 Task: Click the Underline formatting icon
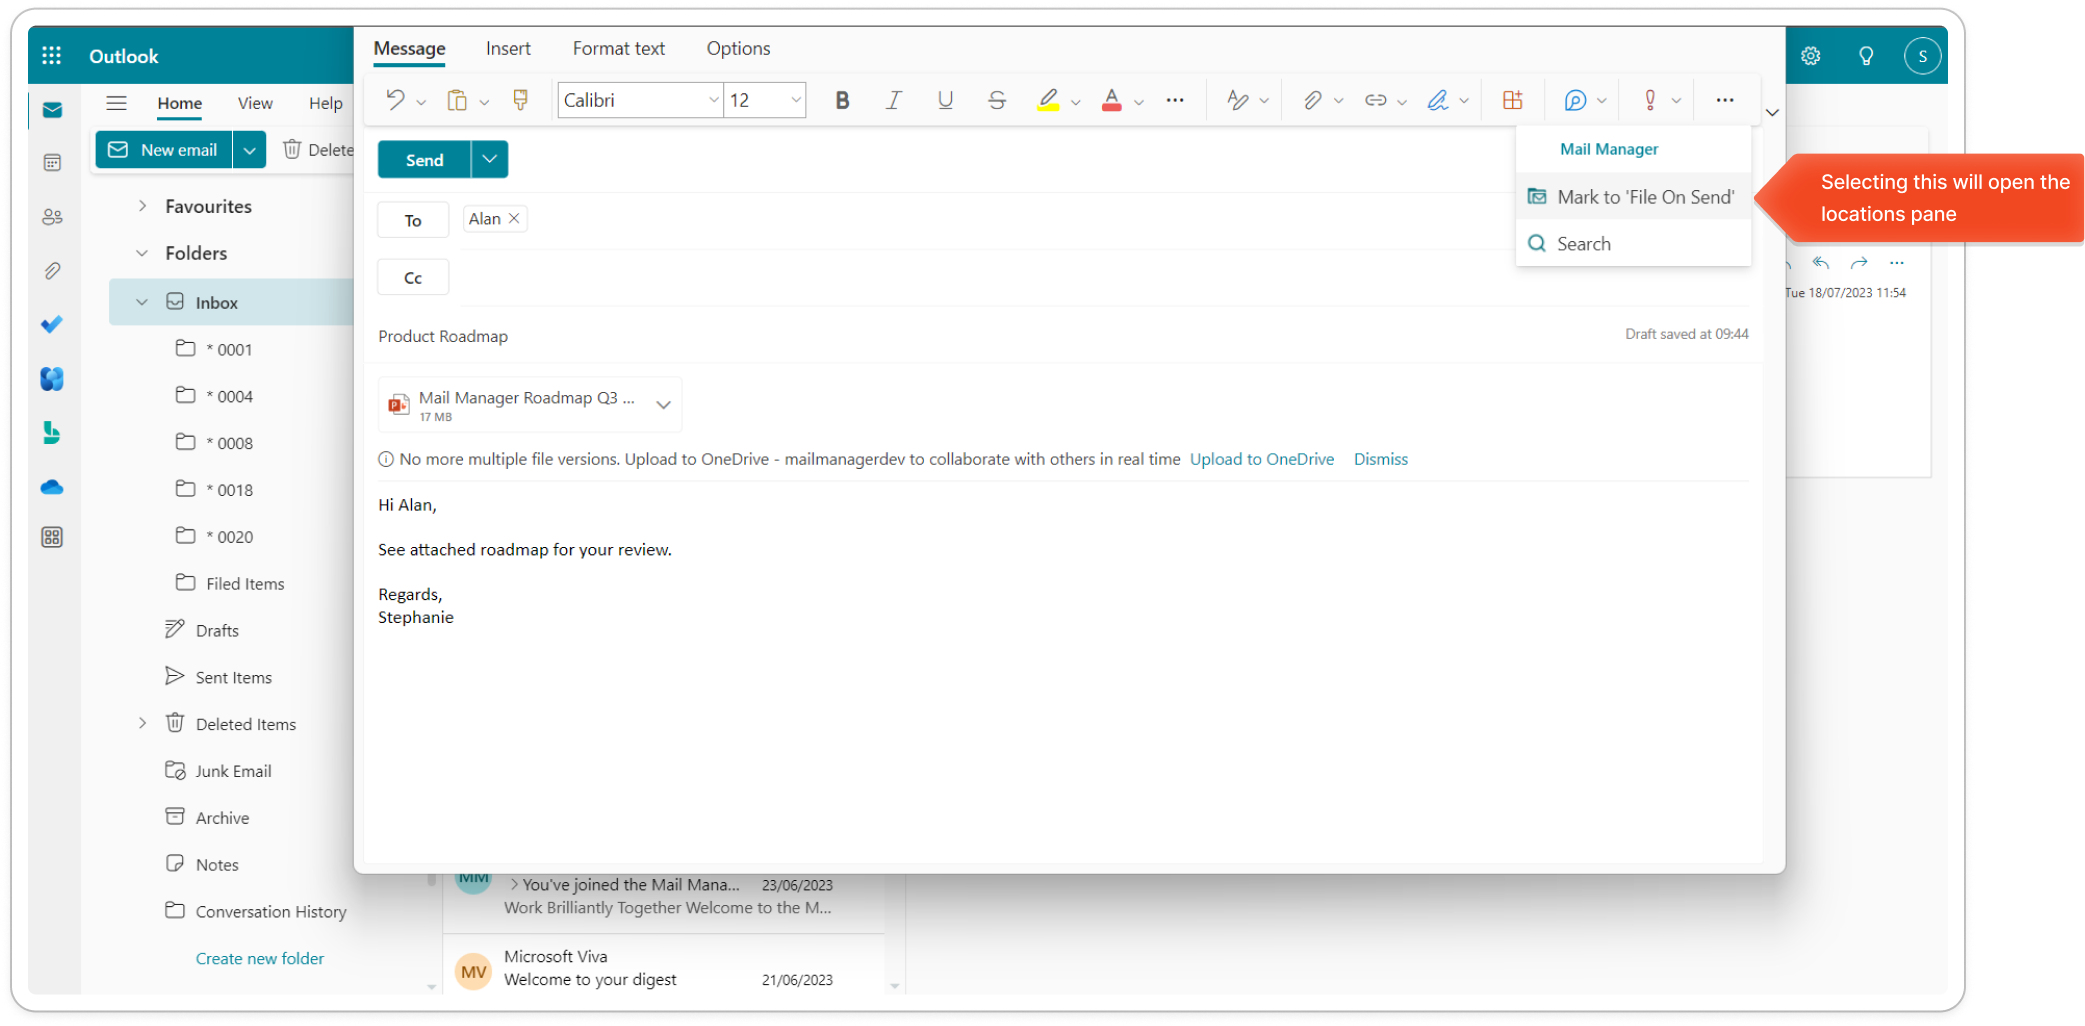tap(945, 100)
